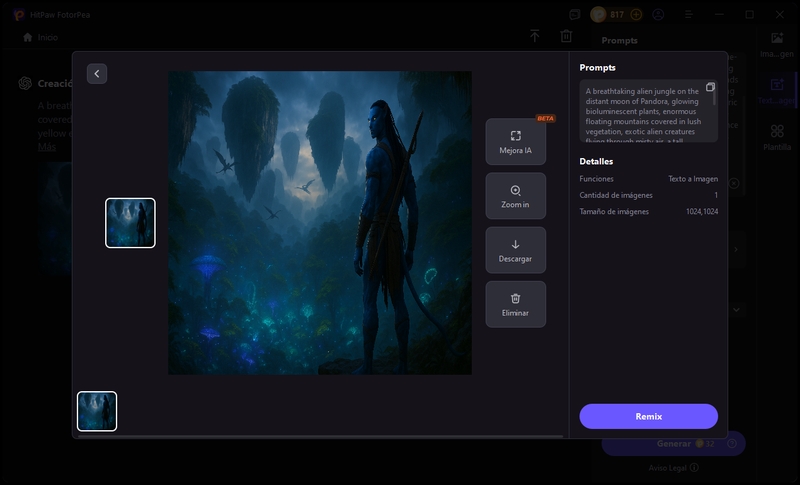Screen dimensions: 800x485
Task: Click the help question mark near Generar
Action: 732,444
